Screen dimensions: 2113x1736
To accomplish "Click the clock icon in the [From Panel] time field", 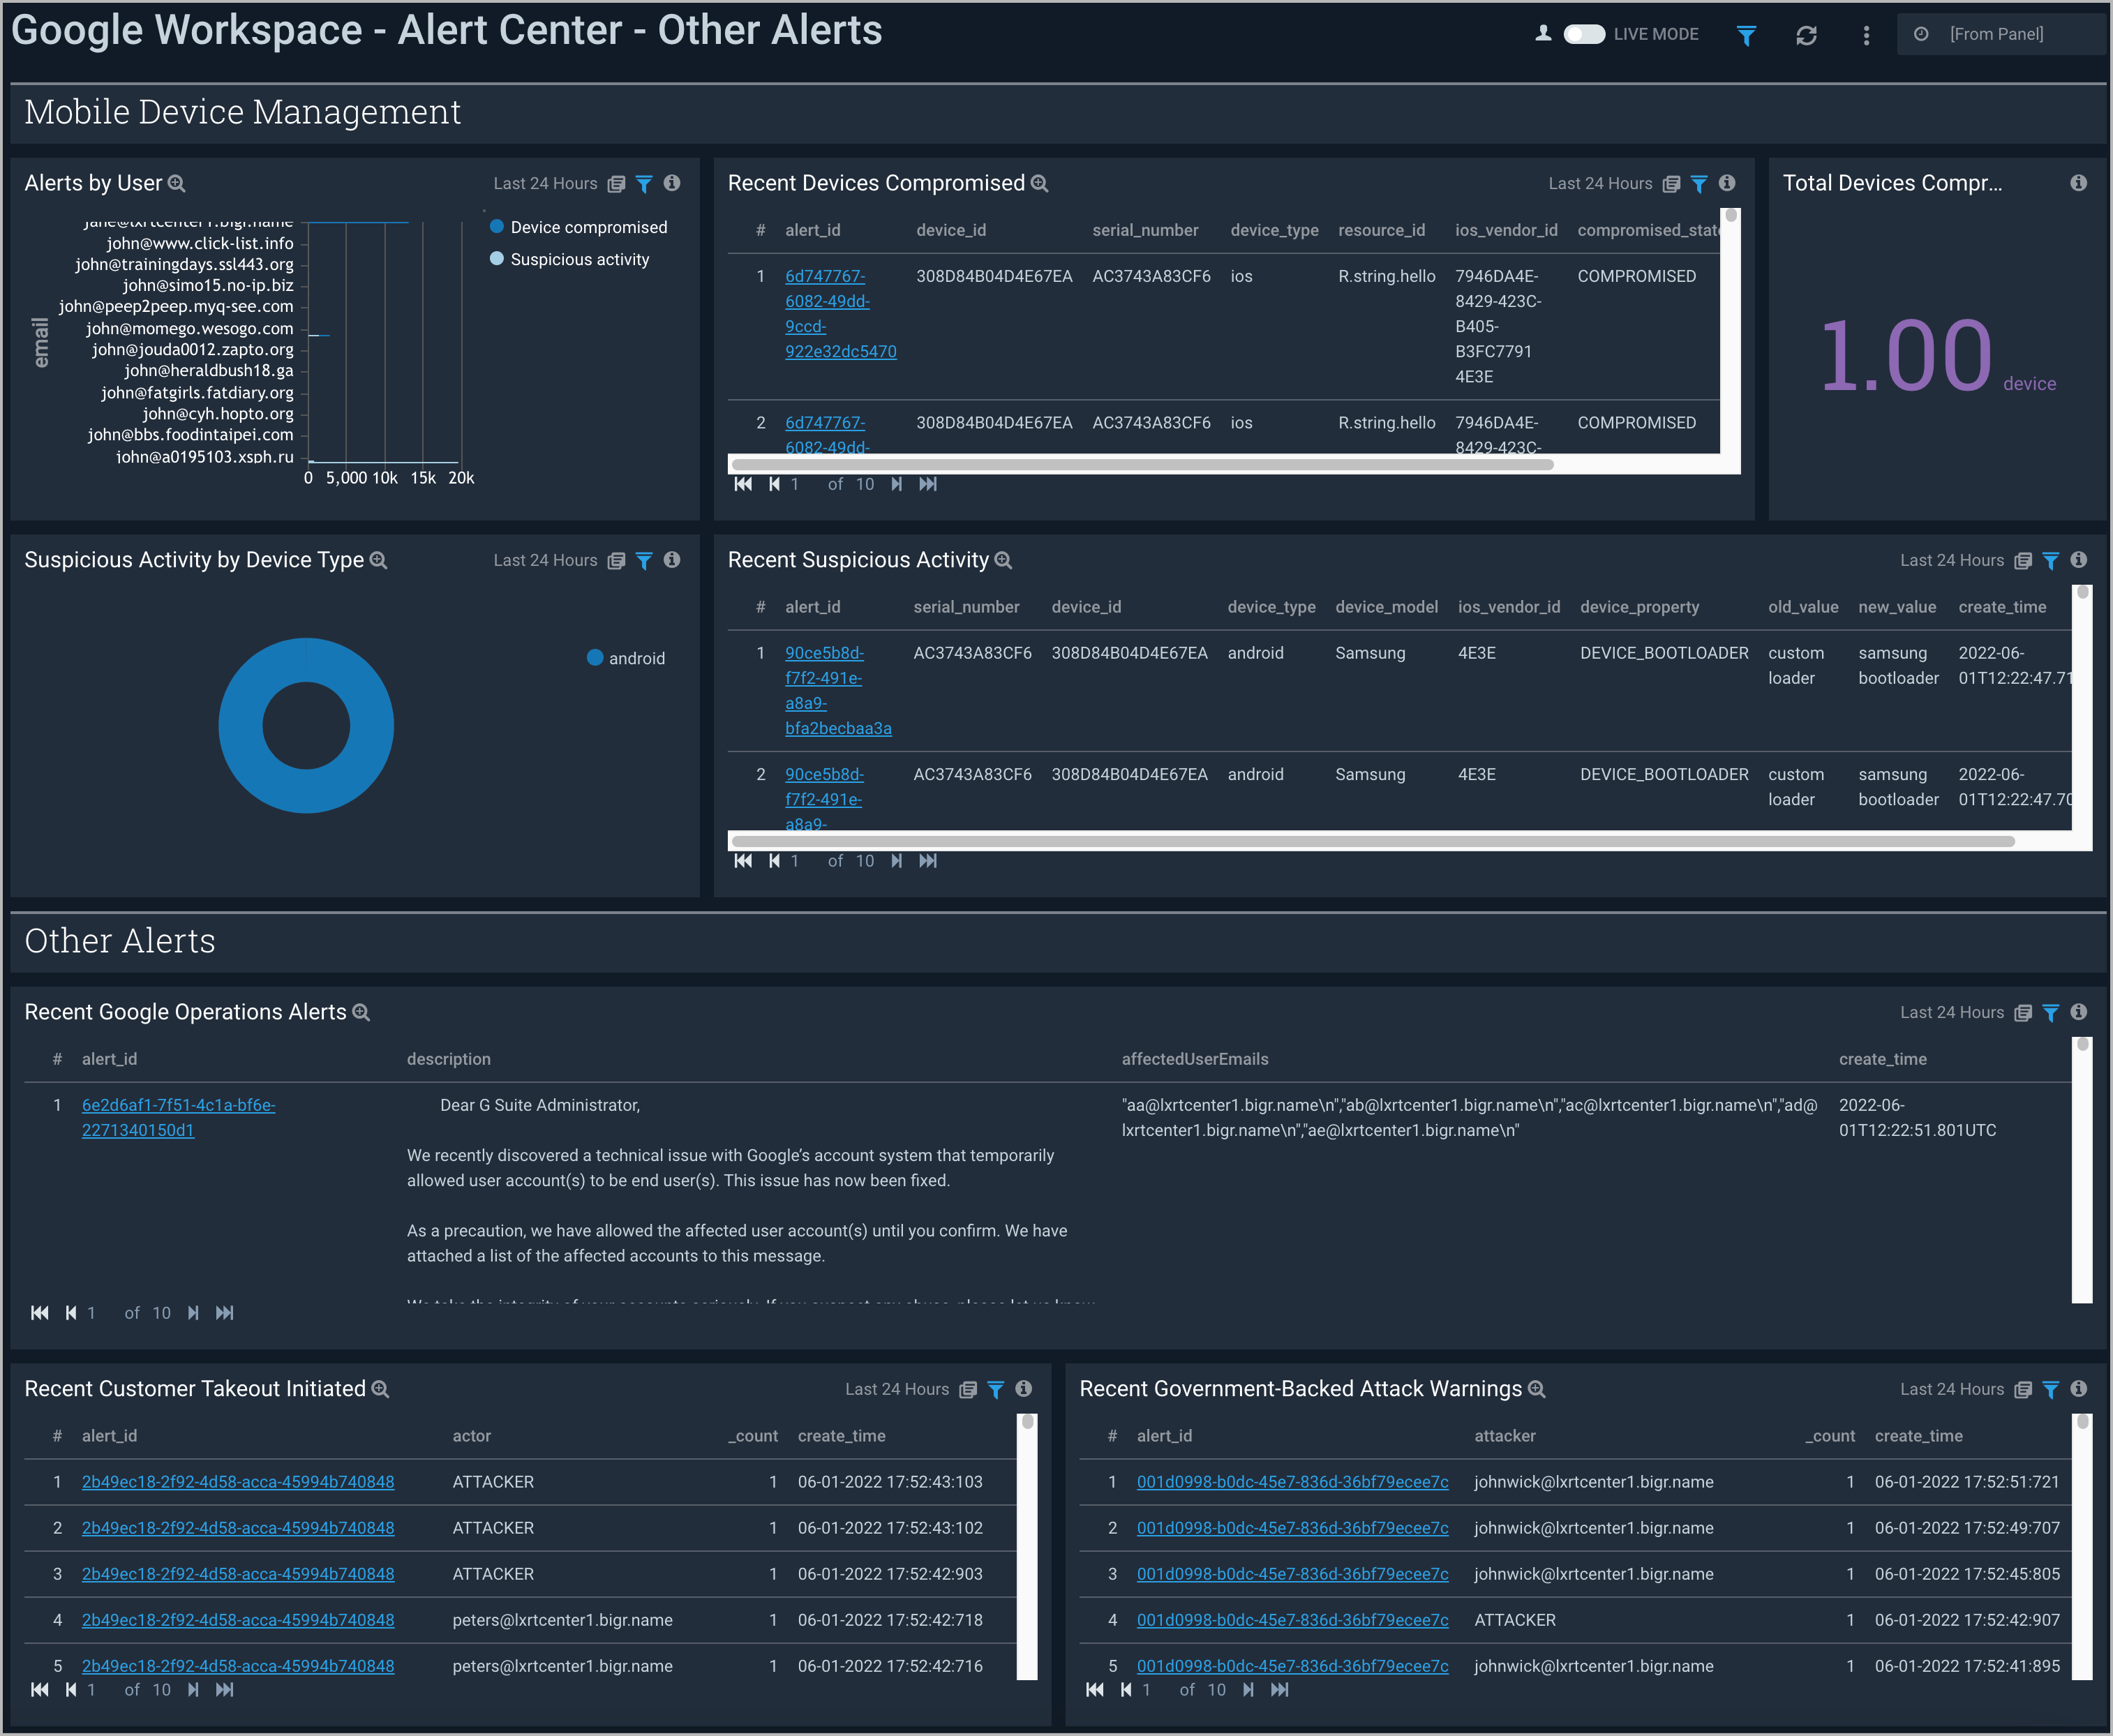I will [1921, 33].
